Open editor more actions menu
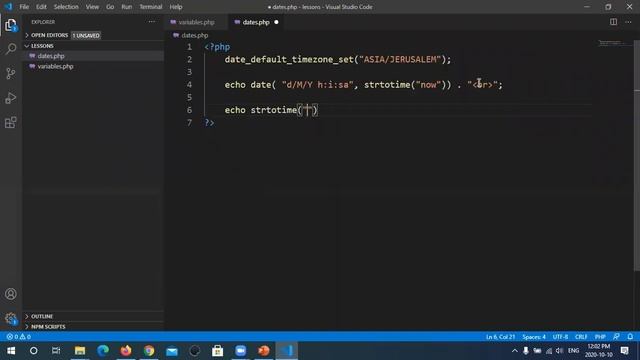Image resolution: width=640 pixels, height=360 pixels. click(x=628, y=22)
